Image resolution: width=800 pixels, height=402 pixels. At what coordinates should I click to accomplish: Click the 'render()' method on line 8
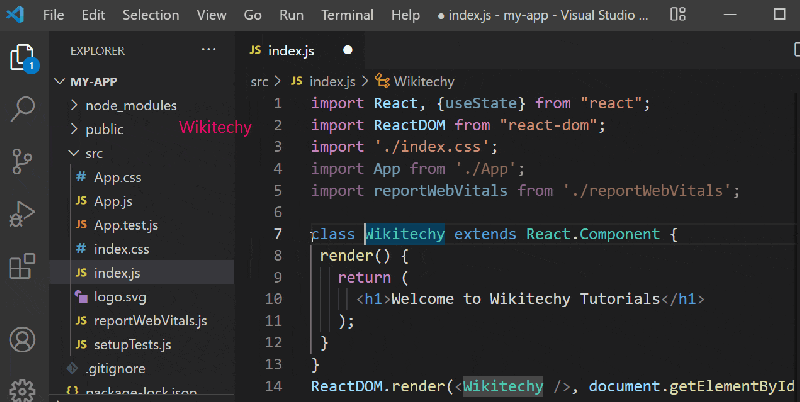pyautogui.click(x=355, y=255)
